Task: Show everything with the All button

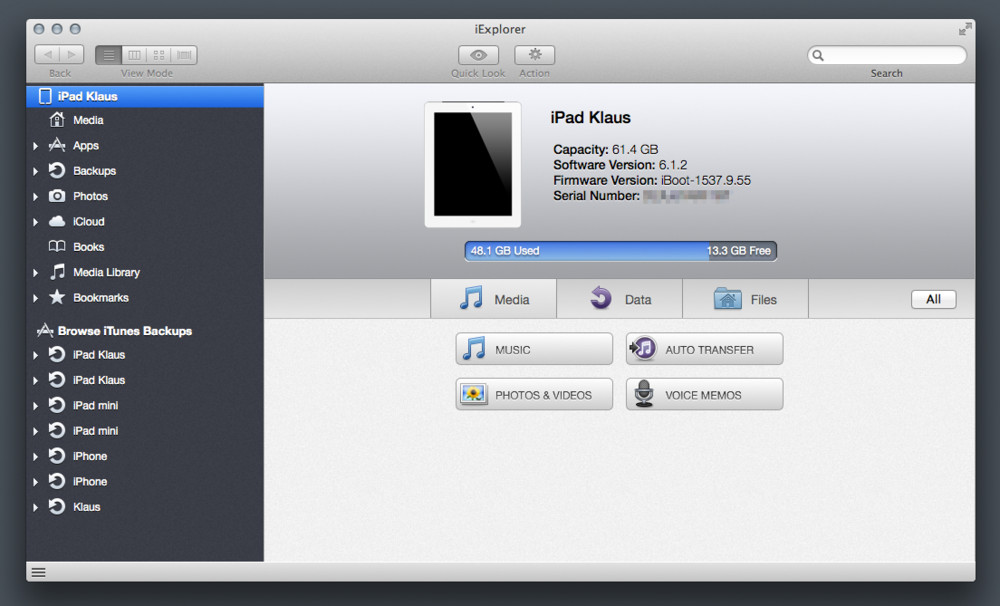Action: point(933,299)
